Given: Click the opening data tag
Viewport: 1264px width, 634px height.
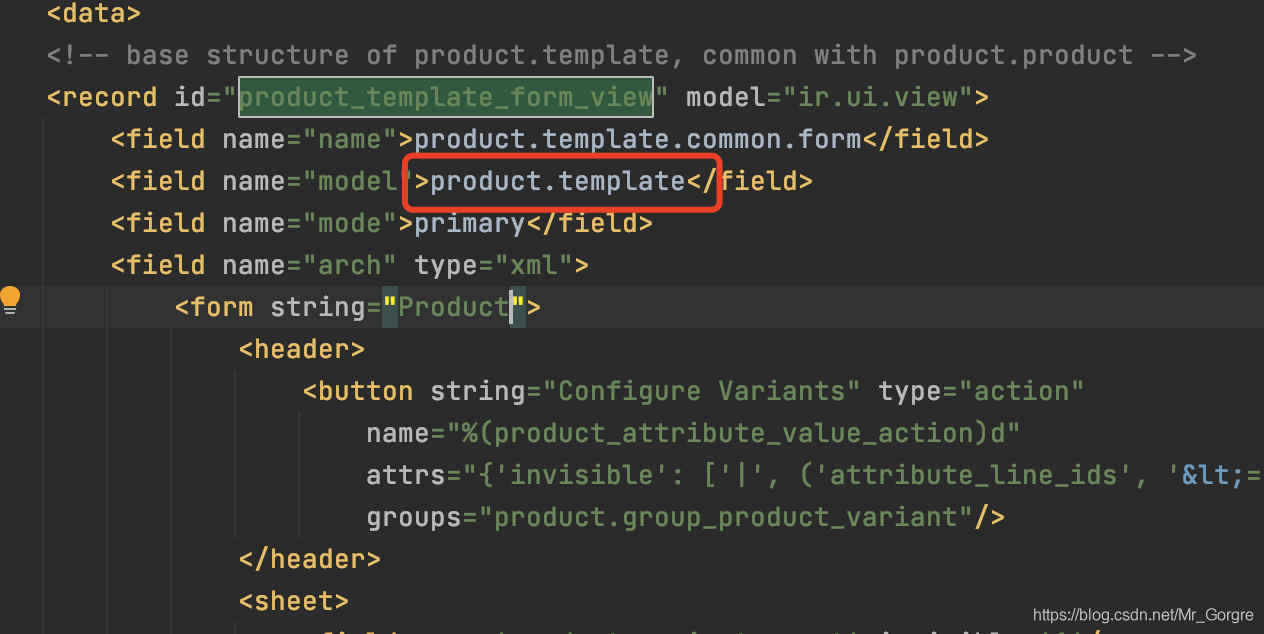Looking at the screenshot, I should pos(94,14).
